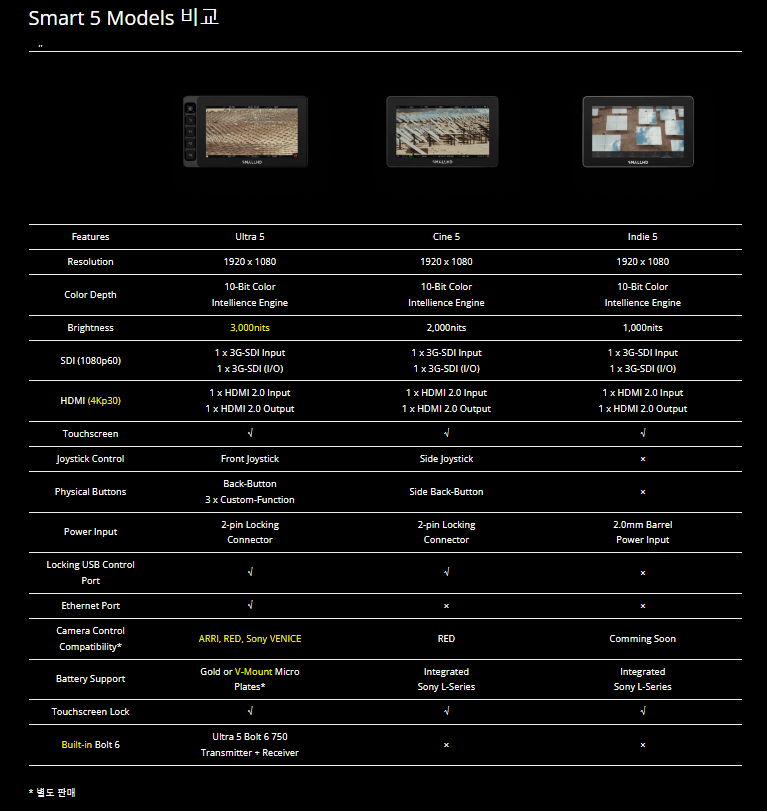Click "Camera Control Compatibility*" row label
This screenshot has height=811, width=767.
tap(91, 639)
